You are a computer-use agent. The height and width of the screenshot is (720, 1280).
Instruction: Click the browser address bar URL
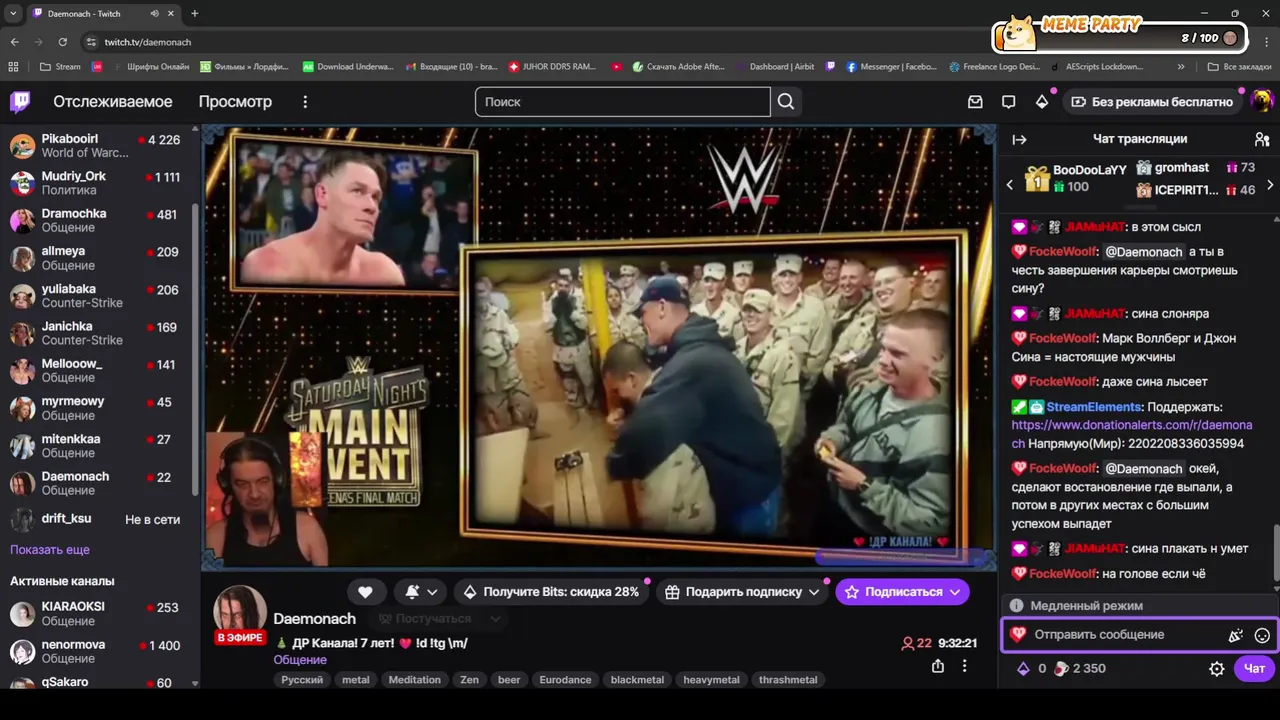[x=148, y=42]
